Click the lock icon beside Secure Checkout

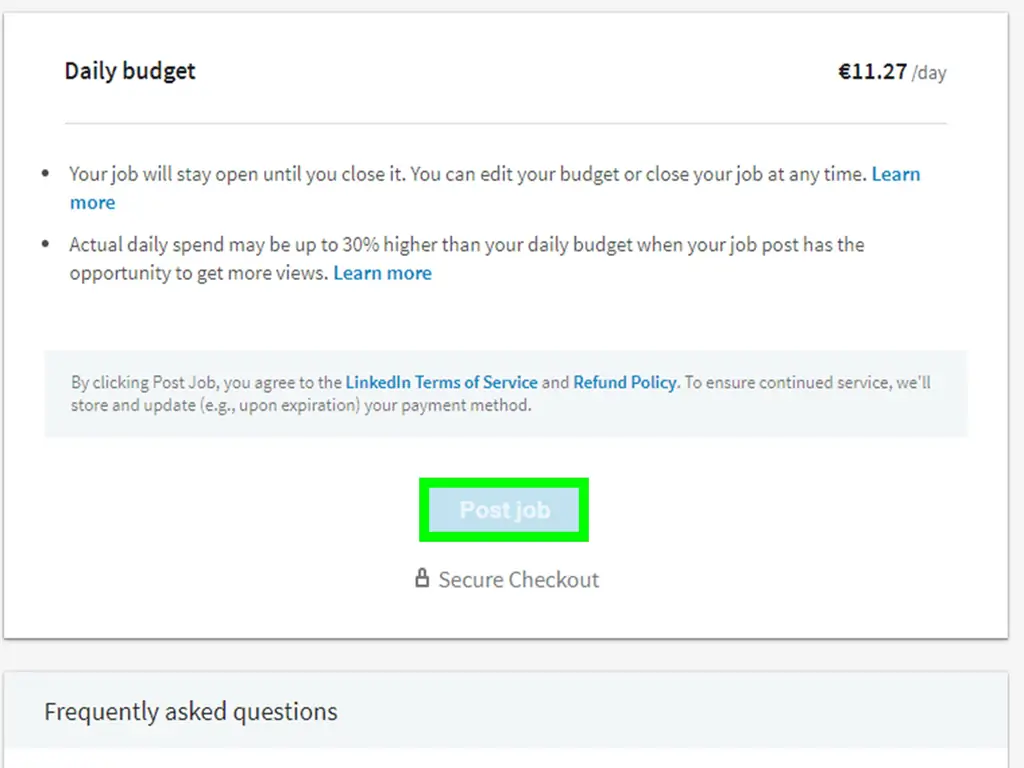[422, 579]
